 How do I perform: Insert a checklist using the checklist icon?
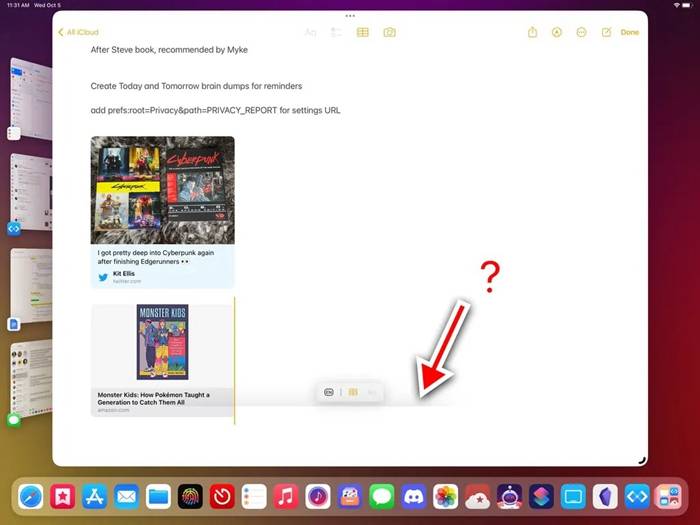(x=336, y=32)
